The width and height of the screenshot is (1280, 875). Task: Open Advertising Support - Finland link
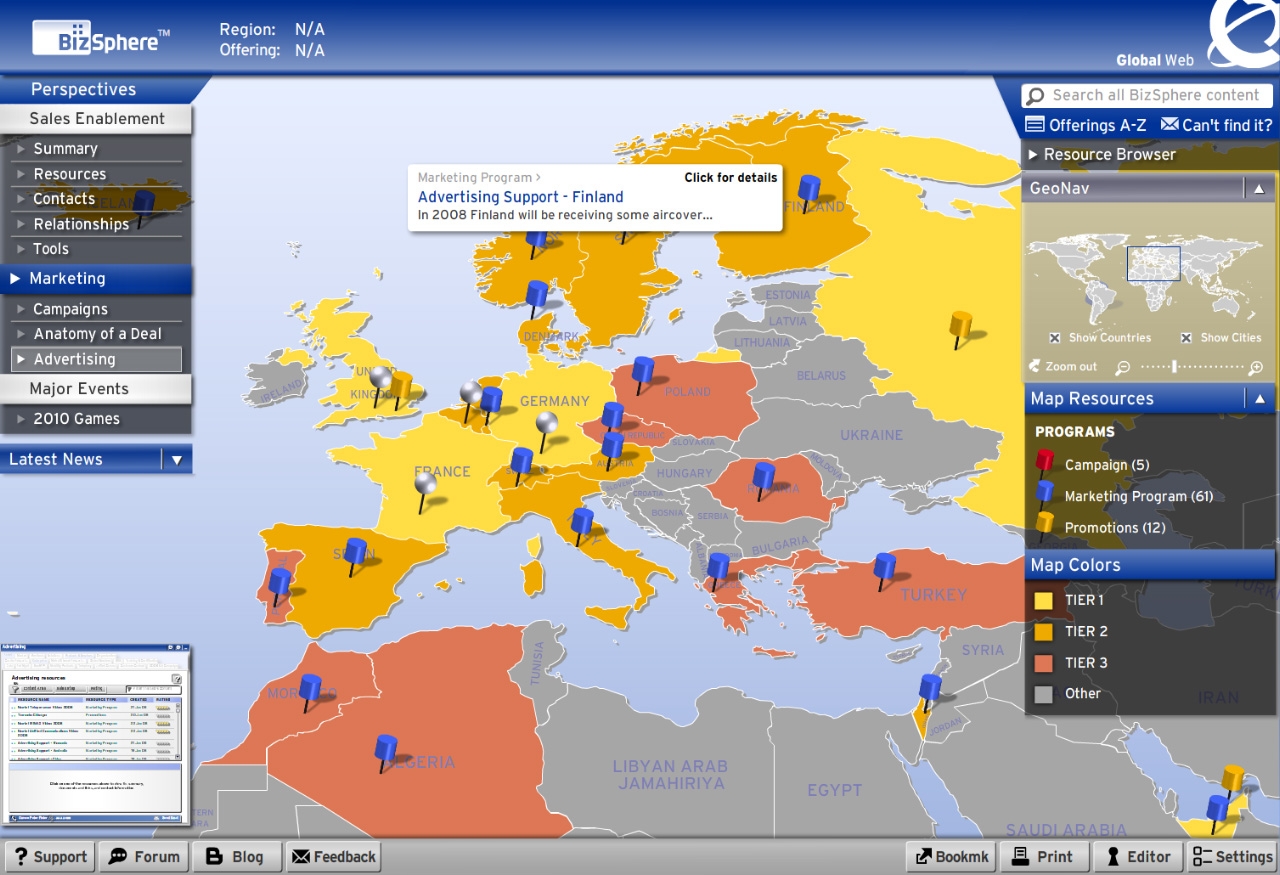[520, 197]
